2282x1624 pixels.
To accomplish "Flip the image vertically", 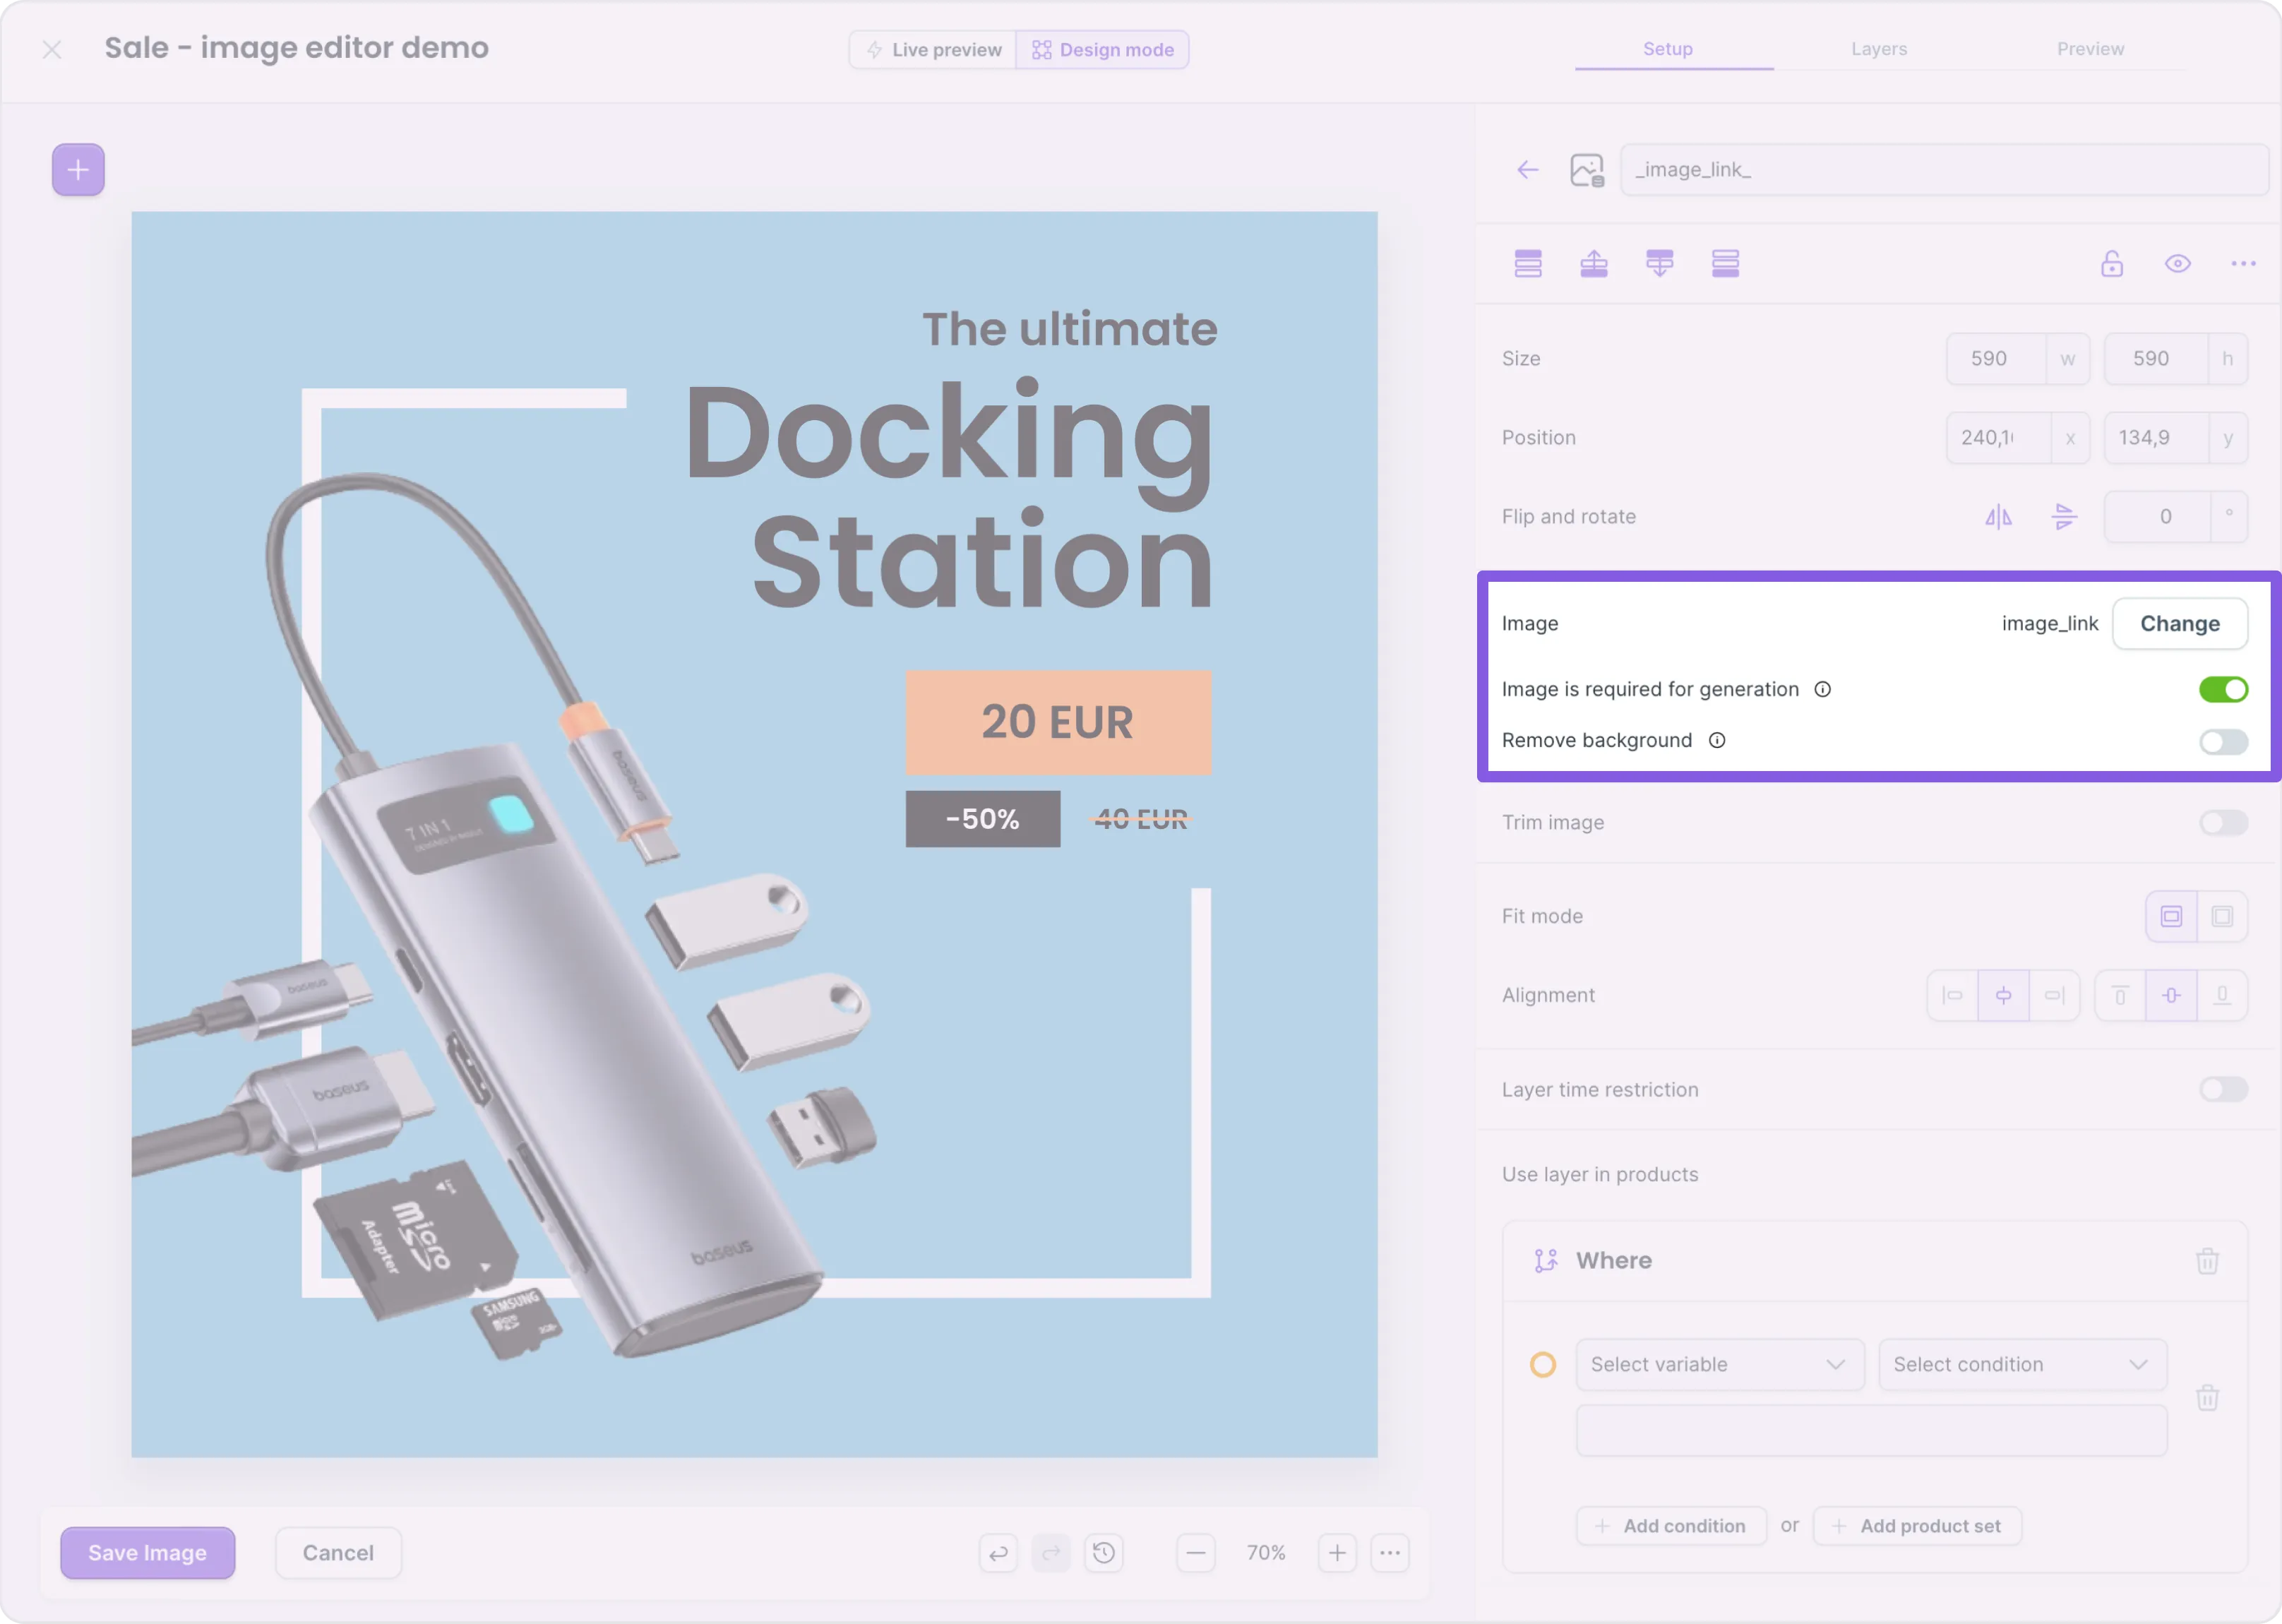I will 2064,516.
